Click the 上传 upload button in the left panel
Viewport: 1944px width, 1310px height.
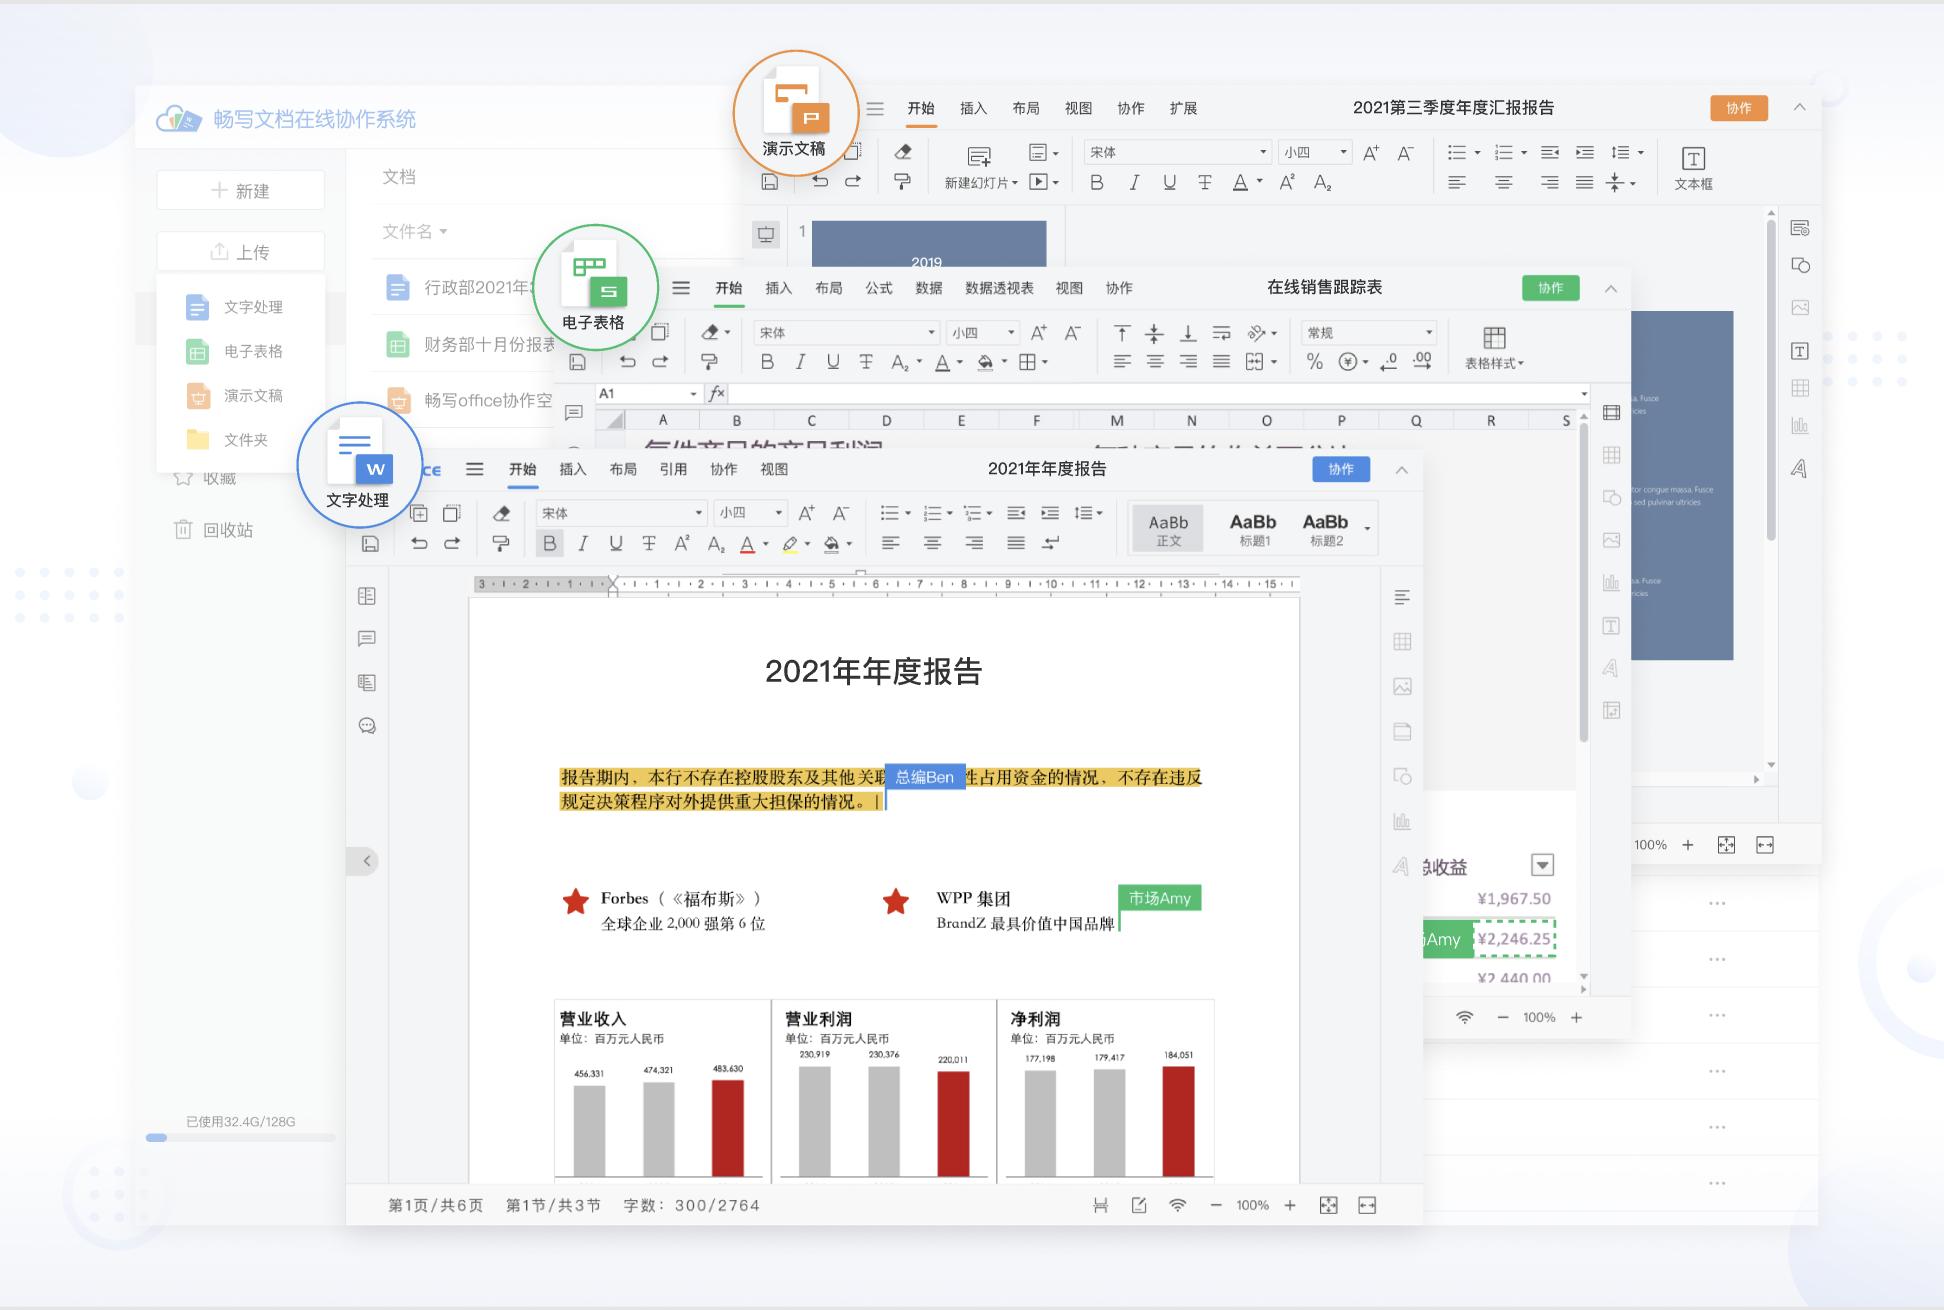[240, 251]
